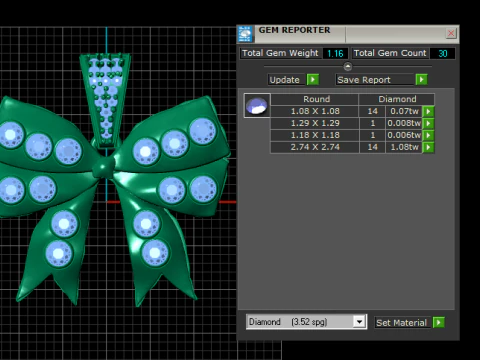Click the green arrow for the 2.74 X 2.74 row
Viewport: 480px width, 360px height.
[428, 147]
